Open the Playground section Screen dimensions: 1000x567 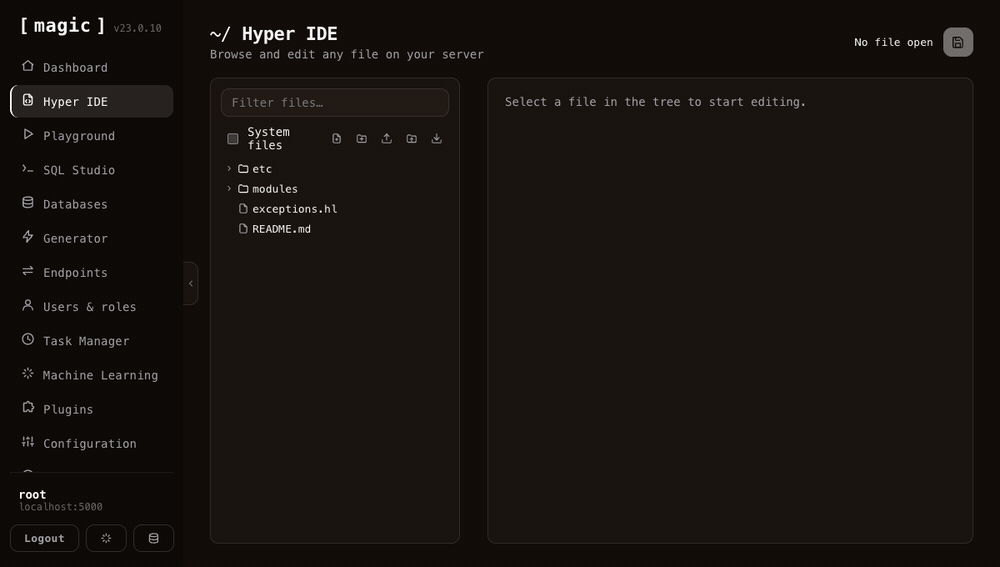[x=91, y=135]
